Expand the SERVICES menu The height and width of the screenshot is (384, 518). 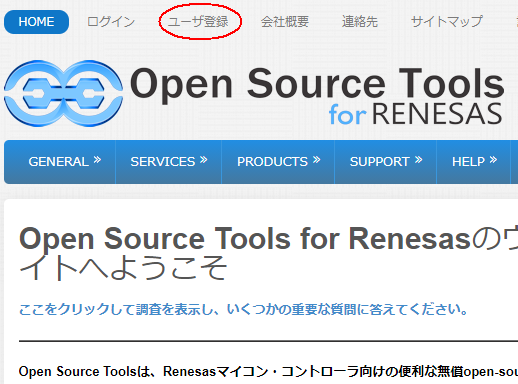click(169, 162)
